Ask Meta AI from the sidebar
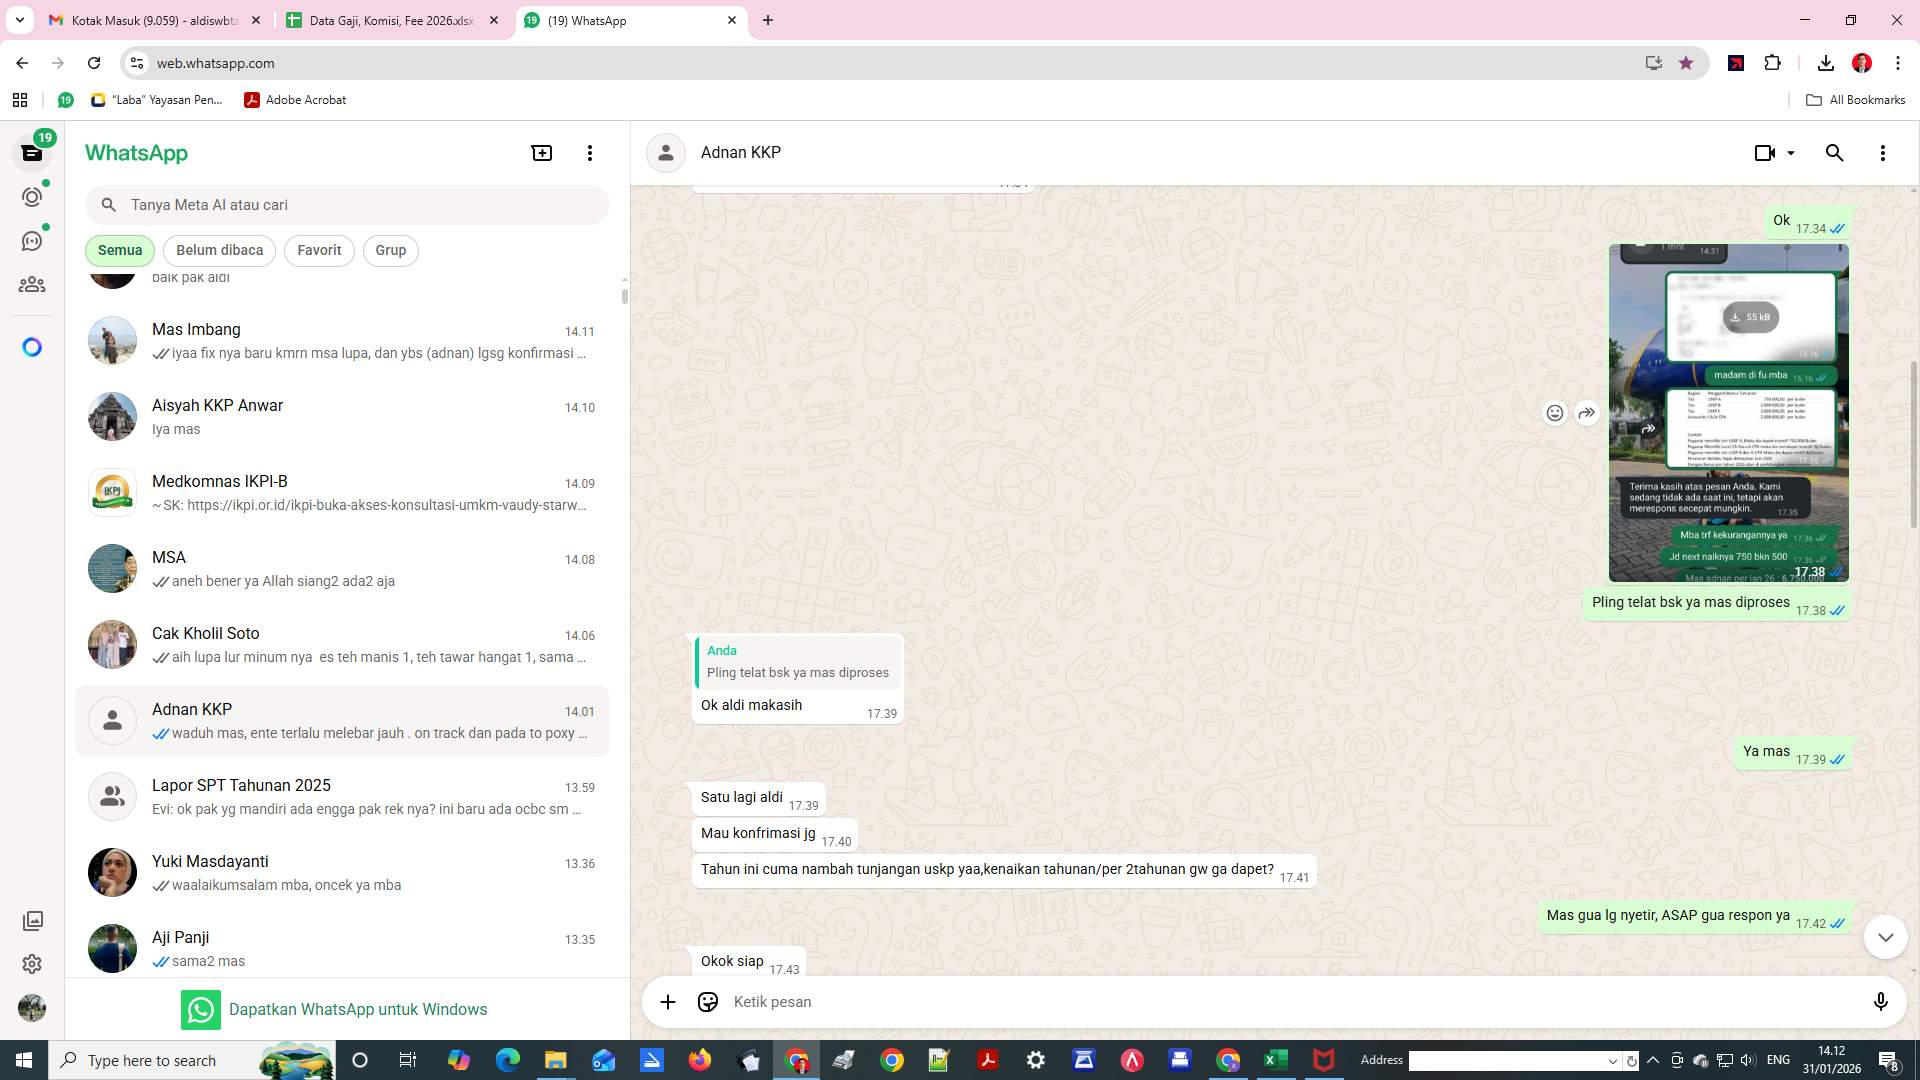Viewport: 1920px width, 1080px height. pyautogui.click(x=32, y=346)
